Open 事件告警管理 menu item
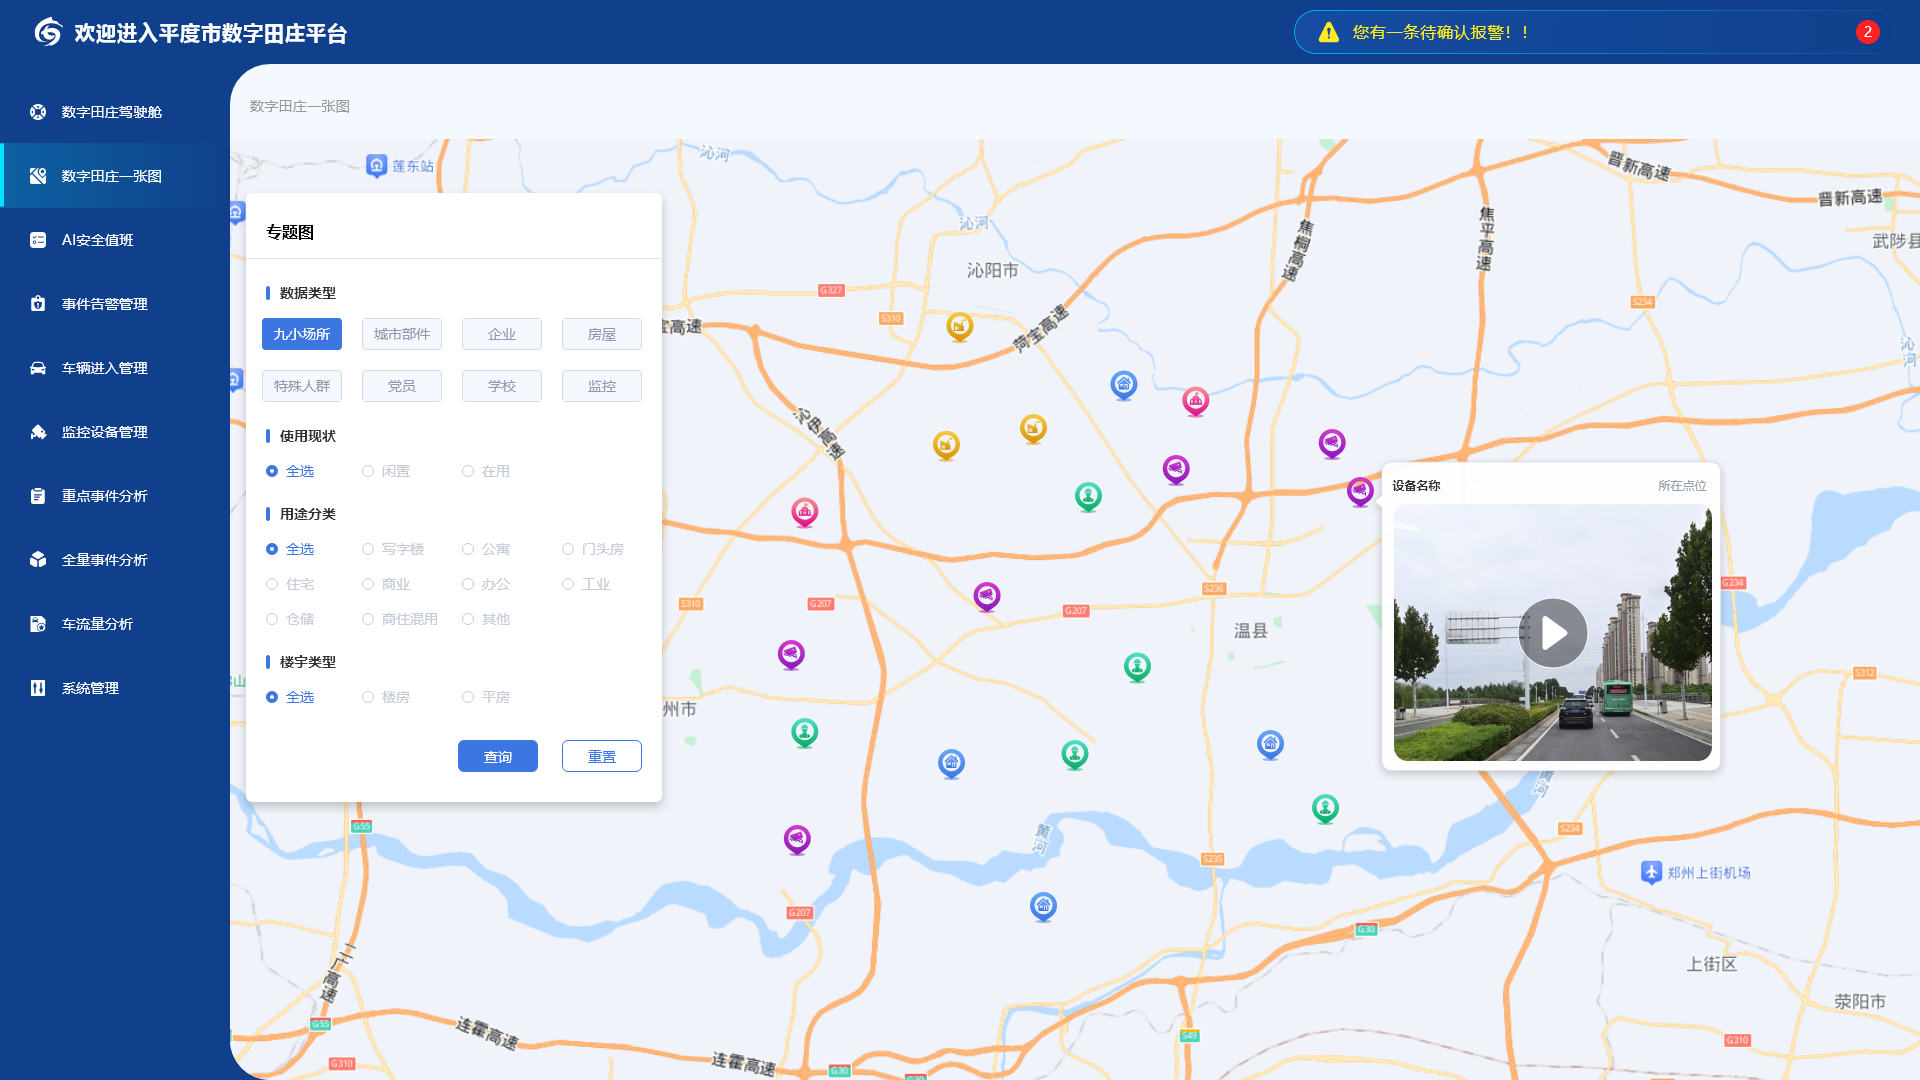The image size is (1920, 1080). (x=115, y=304)
